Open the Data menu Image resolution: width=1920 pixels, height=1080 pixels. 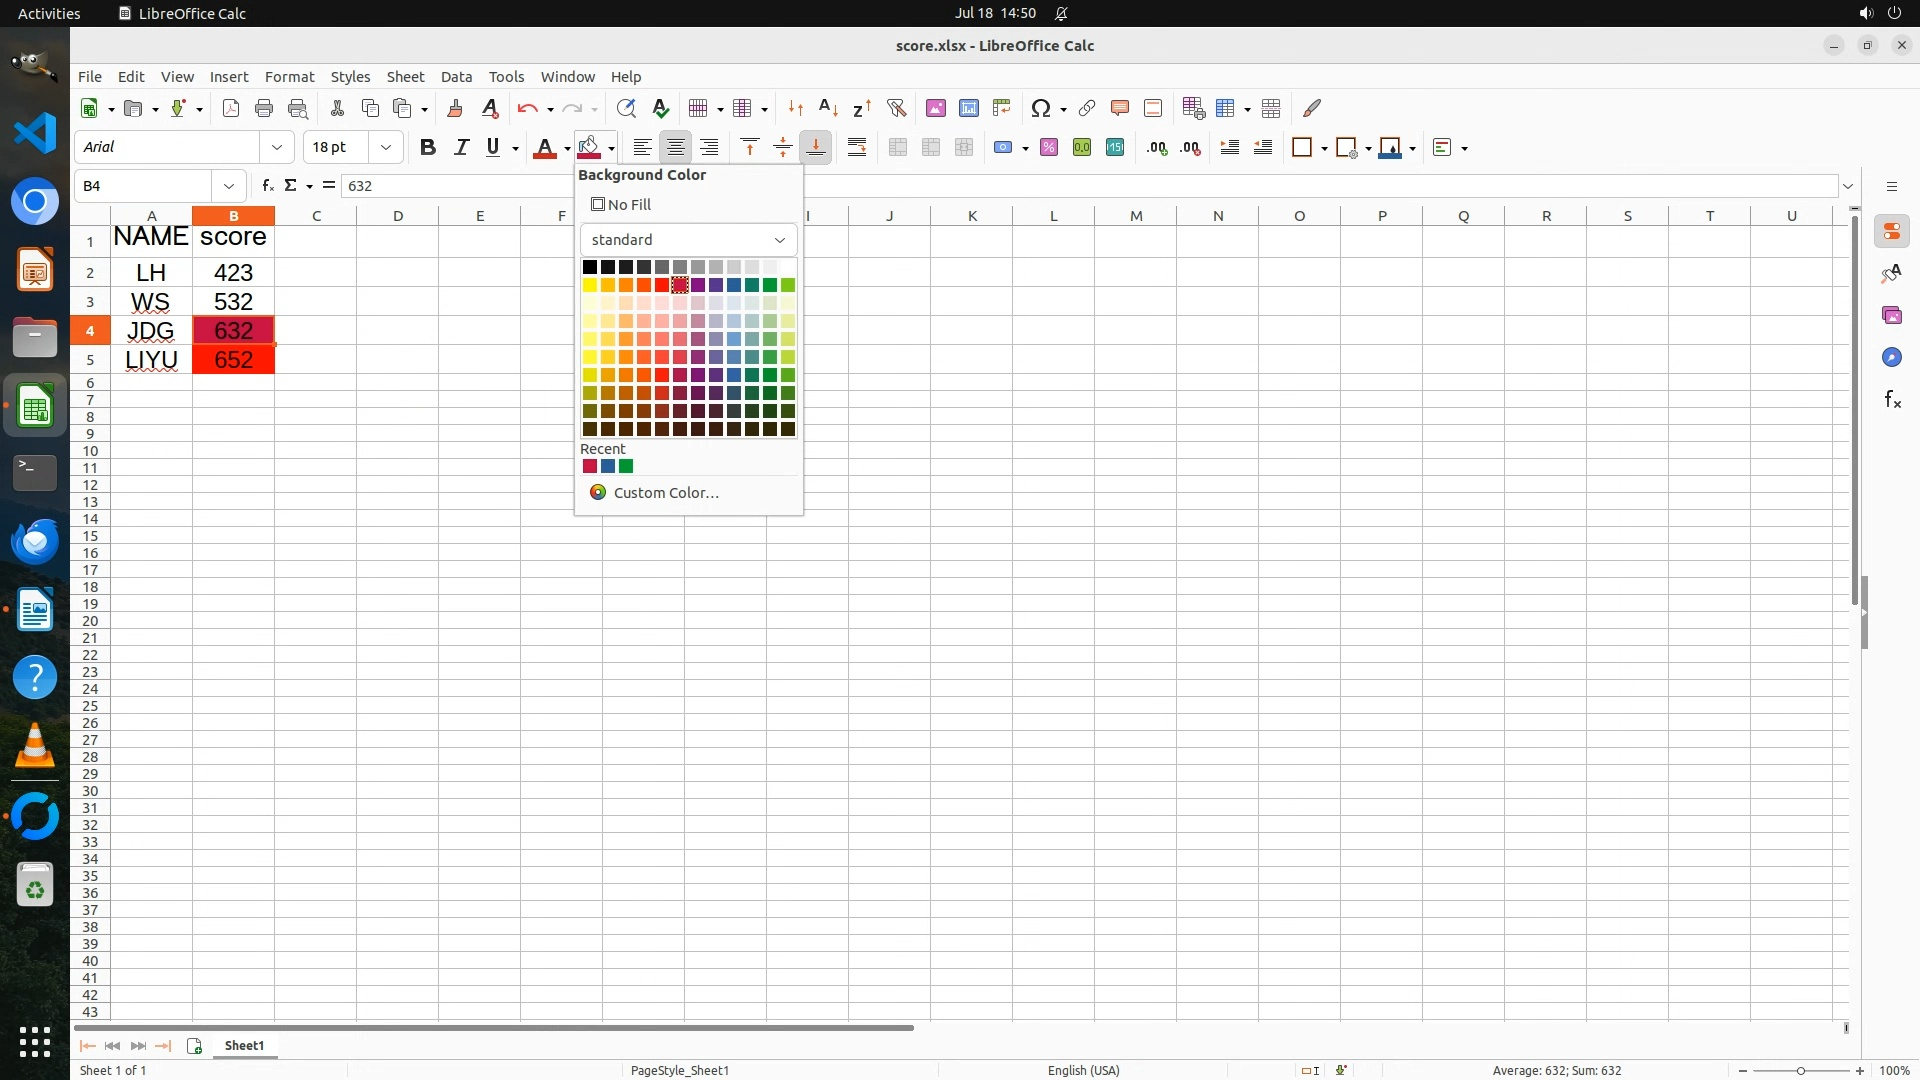click(x=456, y=76)
